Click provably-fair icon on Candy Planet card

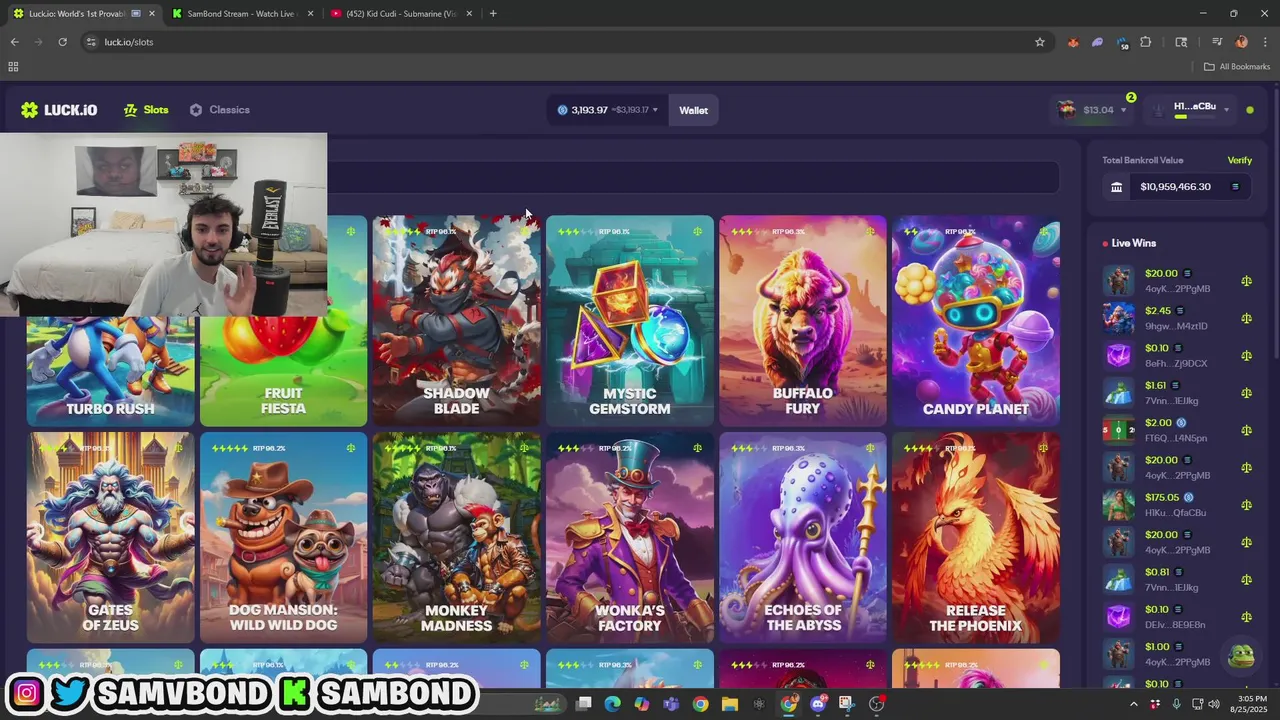1043,232
